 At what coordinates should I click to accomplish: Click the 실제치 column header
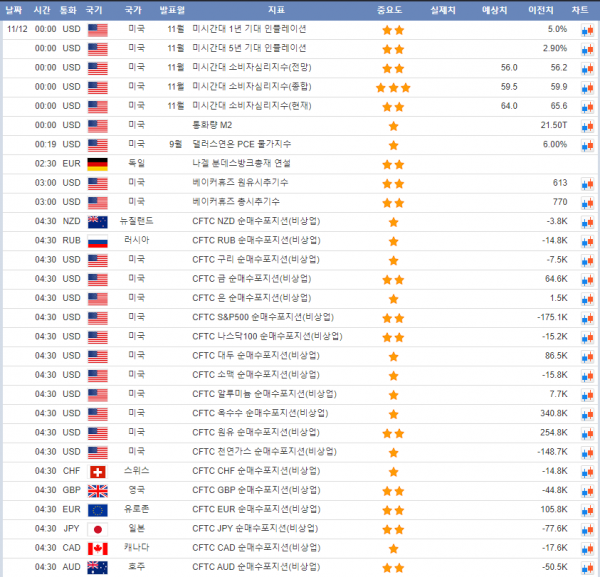(443, 10)
